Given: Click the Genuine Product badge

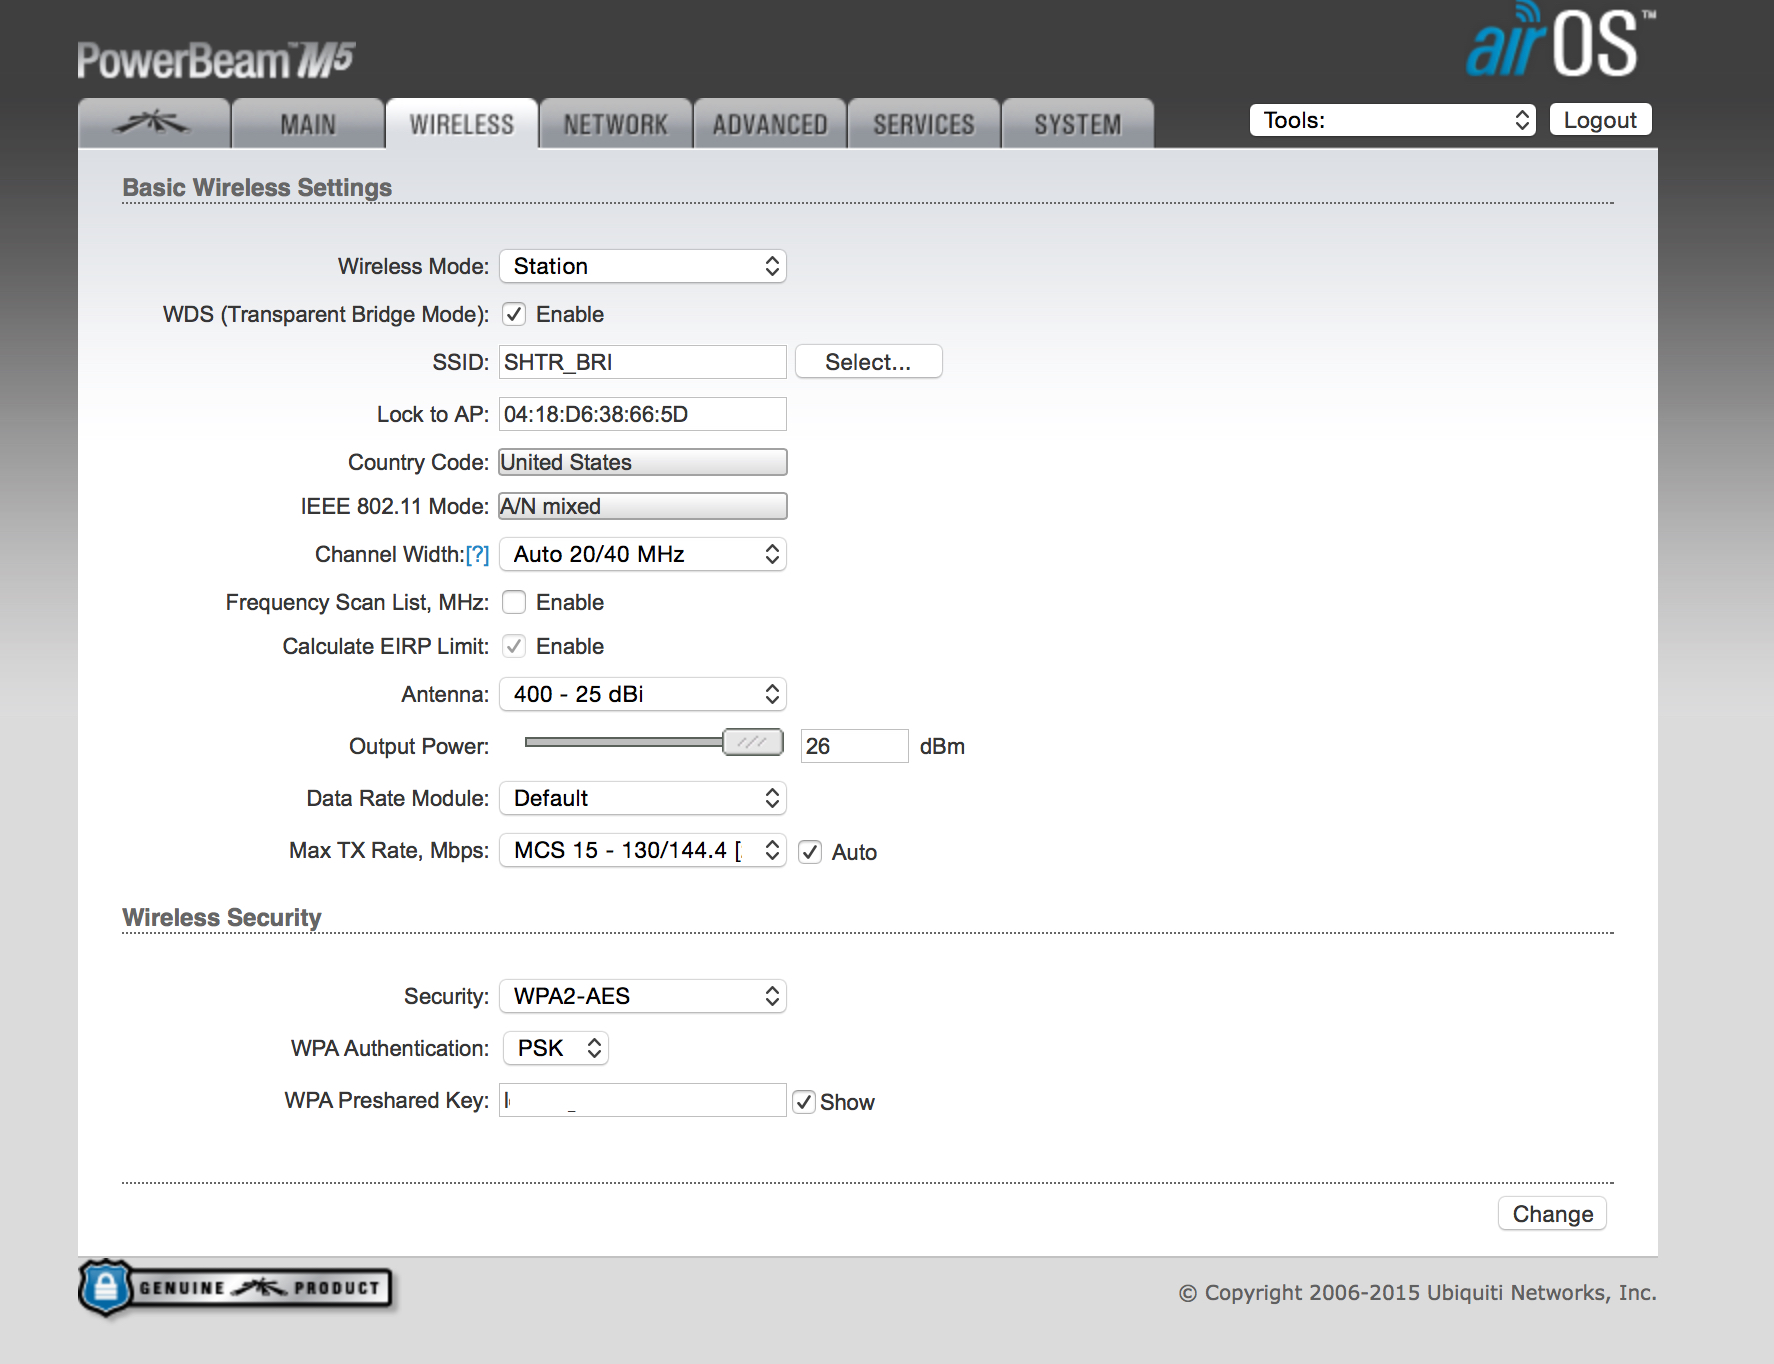Looking at the screenshot, I should click(236, 1287).
